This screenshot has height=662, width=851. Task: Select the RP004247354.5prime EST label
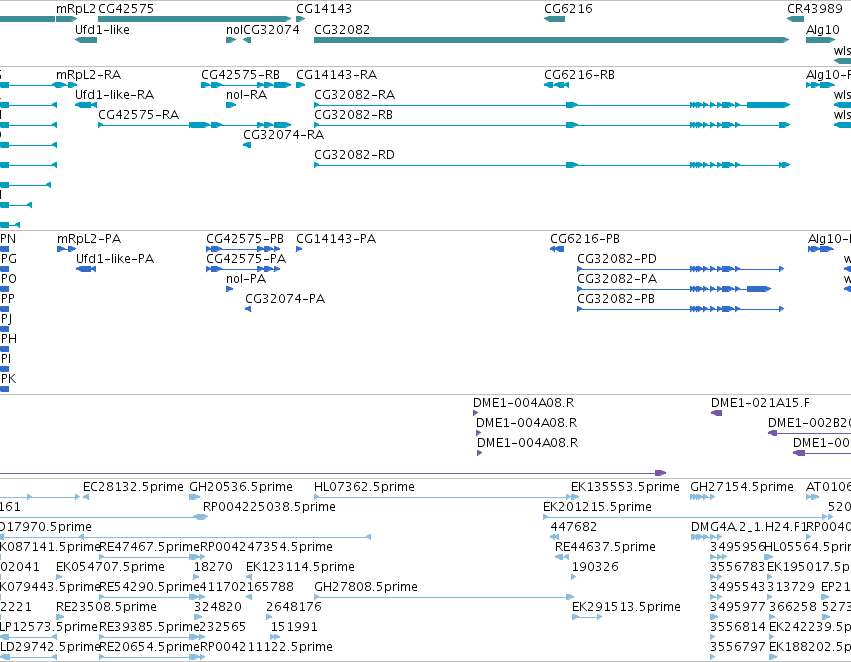[x=266, y=547]
